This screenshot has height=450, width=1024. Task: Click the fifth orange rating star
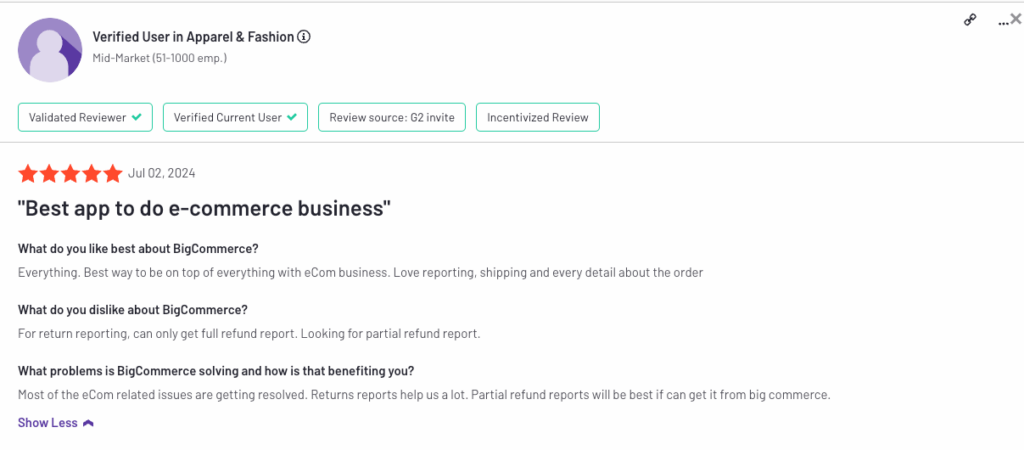click(x=112, y=174)
